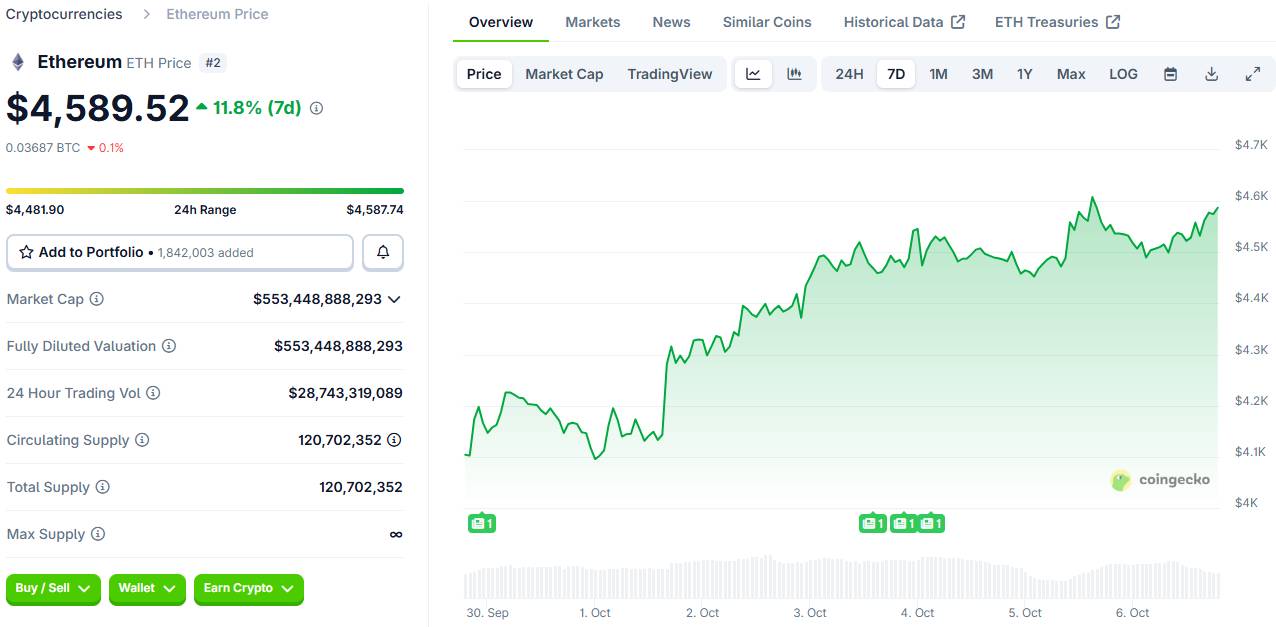Open the calendar date range picker
This screenshot has height=627, width=1276.
click(x=1170, y=74)
